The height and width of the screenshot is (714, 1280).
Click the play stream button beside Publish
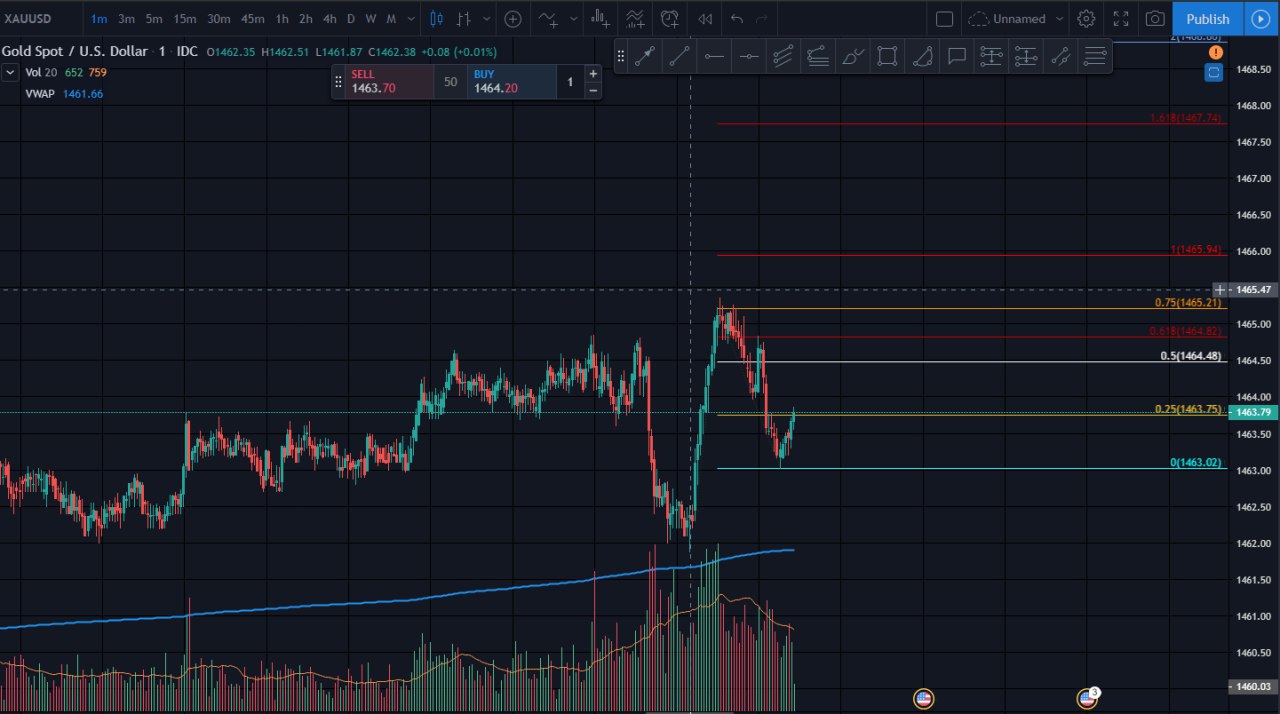tap(1259, 19)
